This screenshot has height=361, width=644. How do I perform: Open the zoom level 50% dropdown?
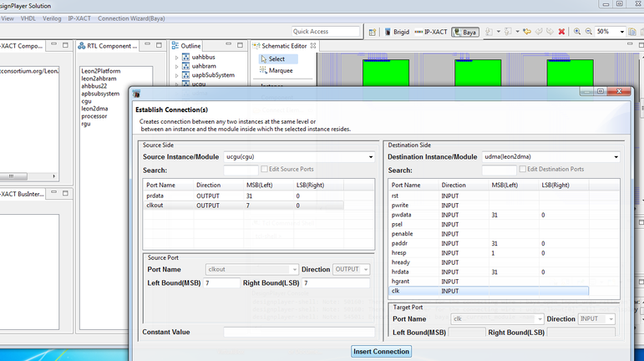pos(622,32)
